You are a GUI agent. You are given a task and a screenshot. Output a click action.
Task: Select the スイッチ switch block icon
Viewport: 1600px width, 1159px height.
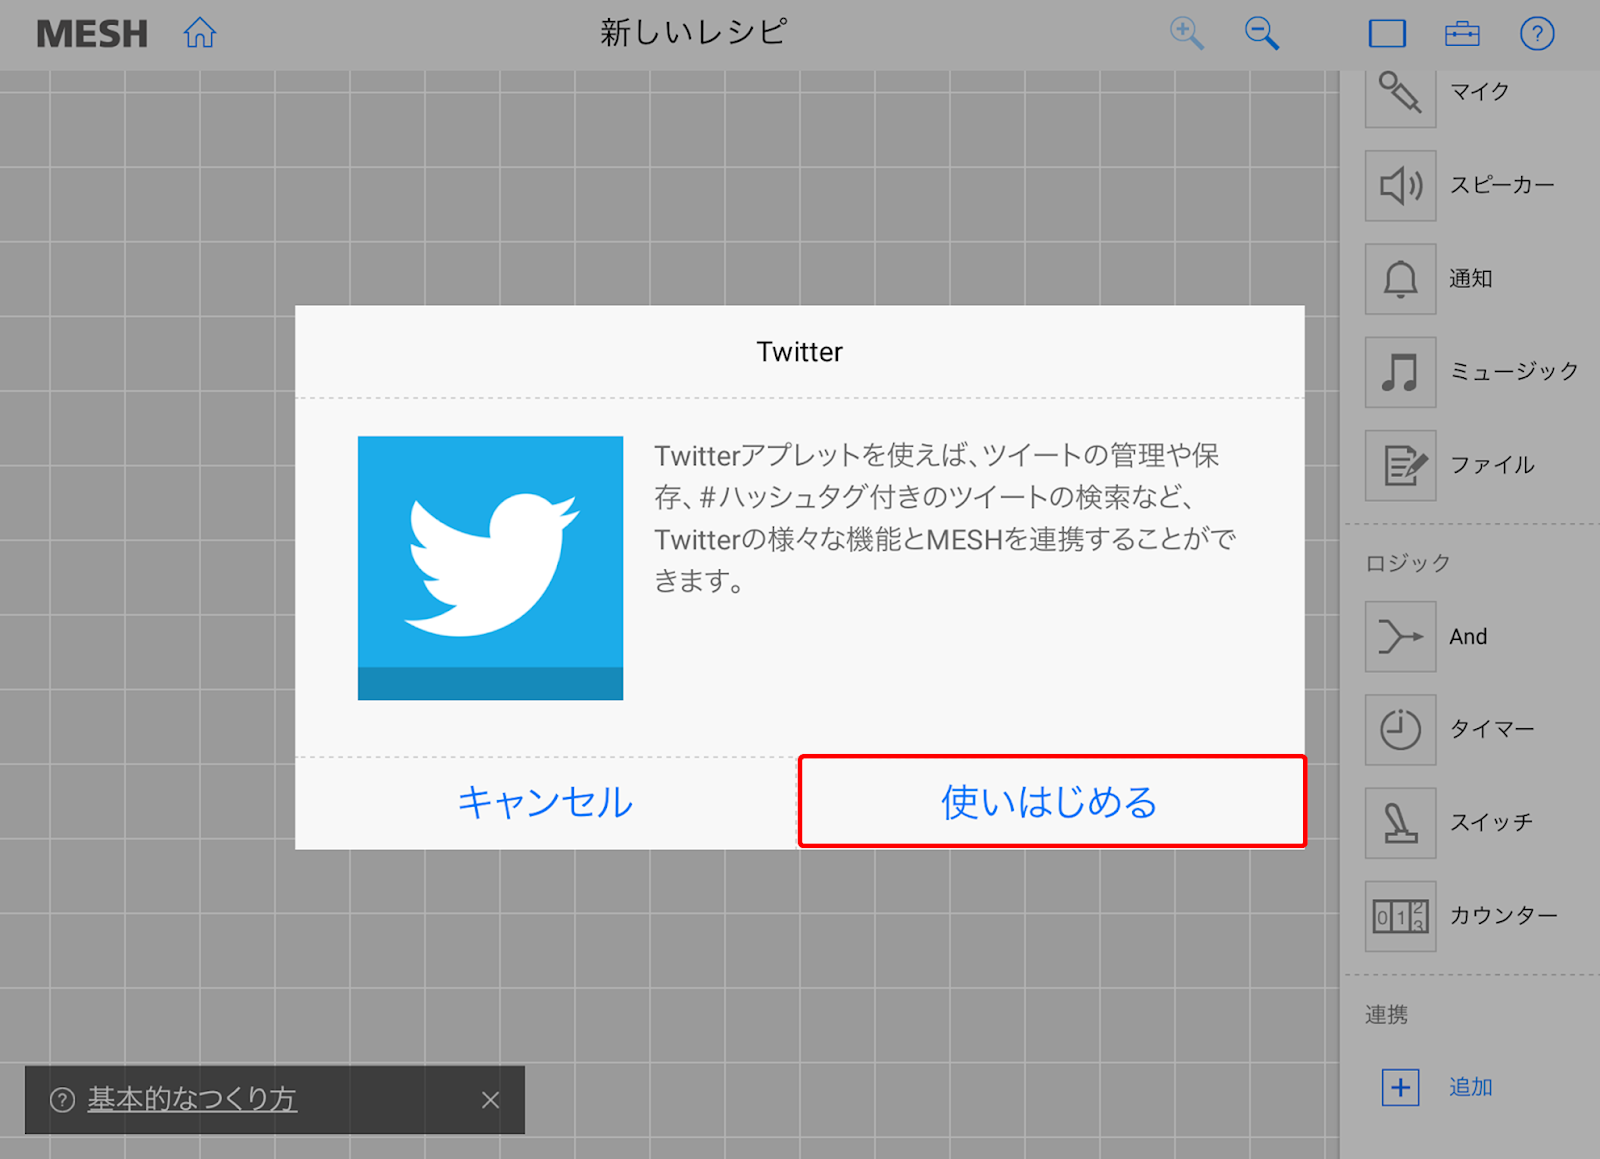tap(1400, 823)
